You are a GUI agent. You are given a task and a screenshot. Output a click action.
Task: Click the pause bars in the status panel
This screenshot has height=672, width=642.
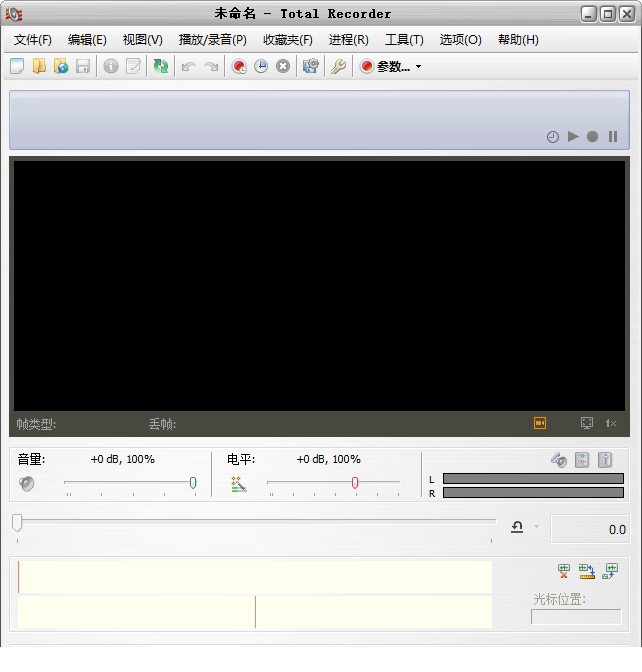(613, 137)
